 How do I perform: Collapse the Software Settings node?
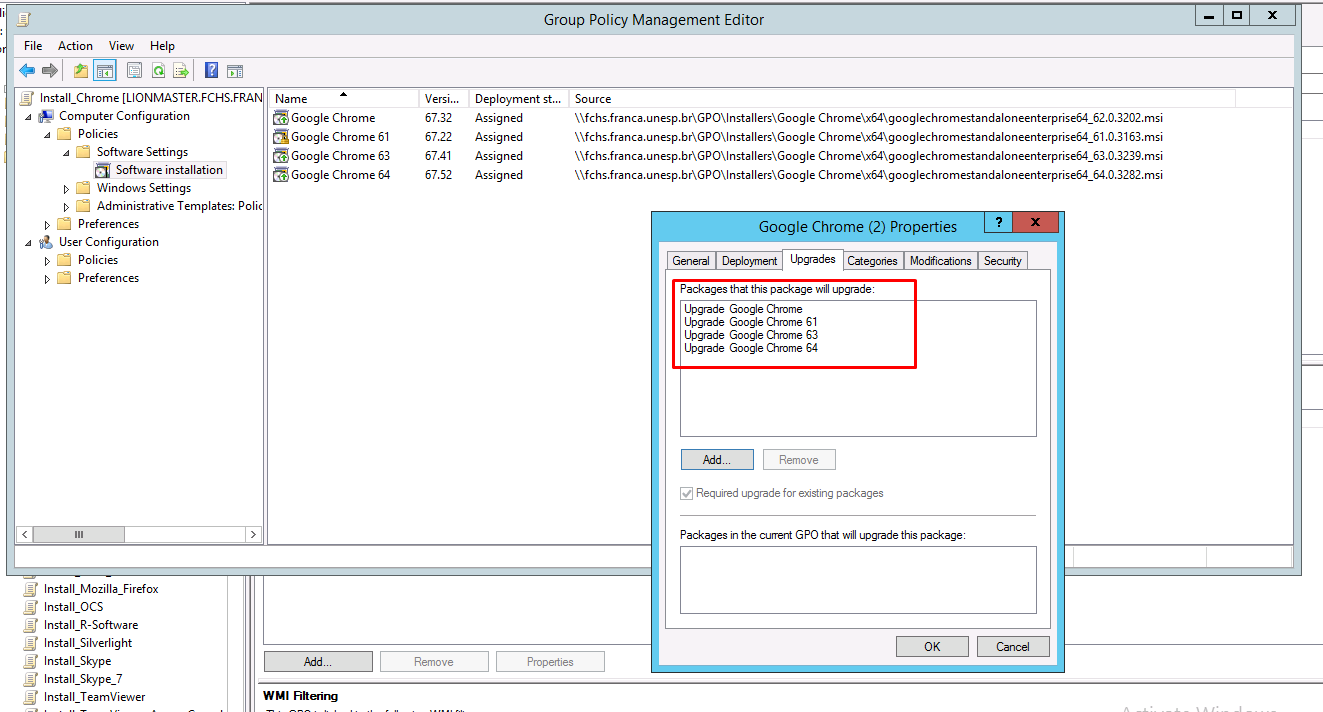[67, 153]
